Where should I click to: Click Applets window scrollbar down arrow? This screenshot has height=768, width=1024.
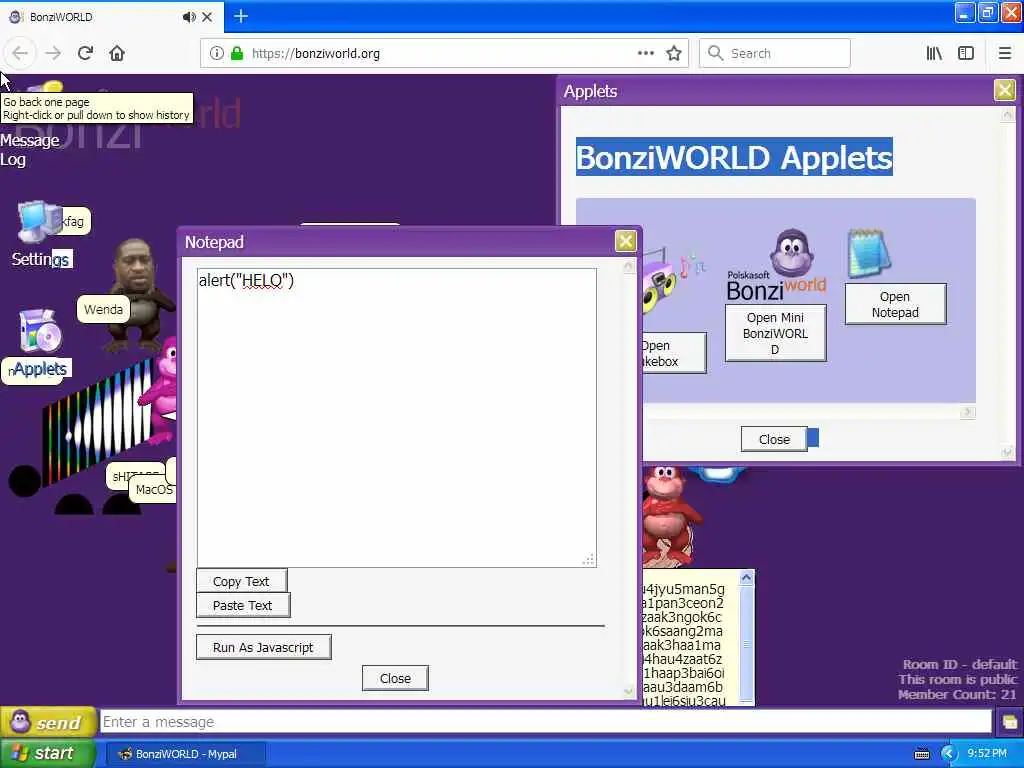click(1007, 451)
